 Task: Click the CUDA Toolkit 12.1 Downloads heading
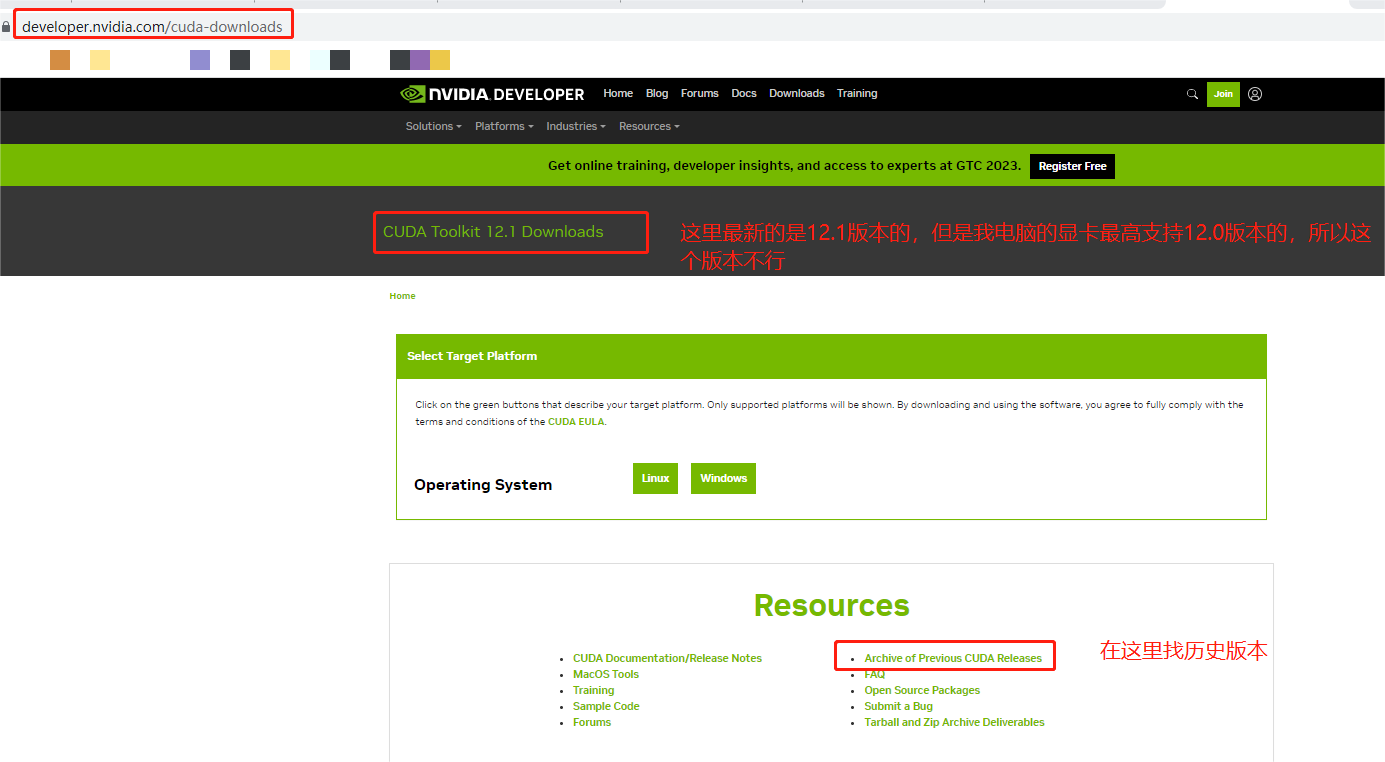pos(493,231)
